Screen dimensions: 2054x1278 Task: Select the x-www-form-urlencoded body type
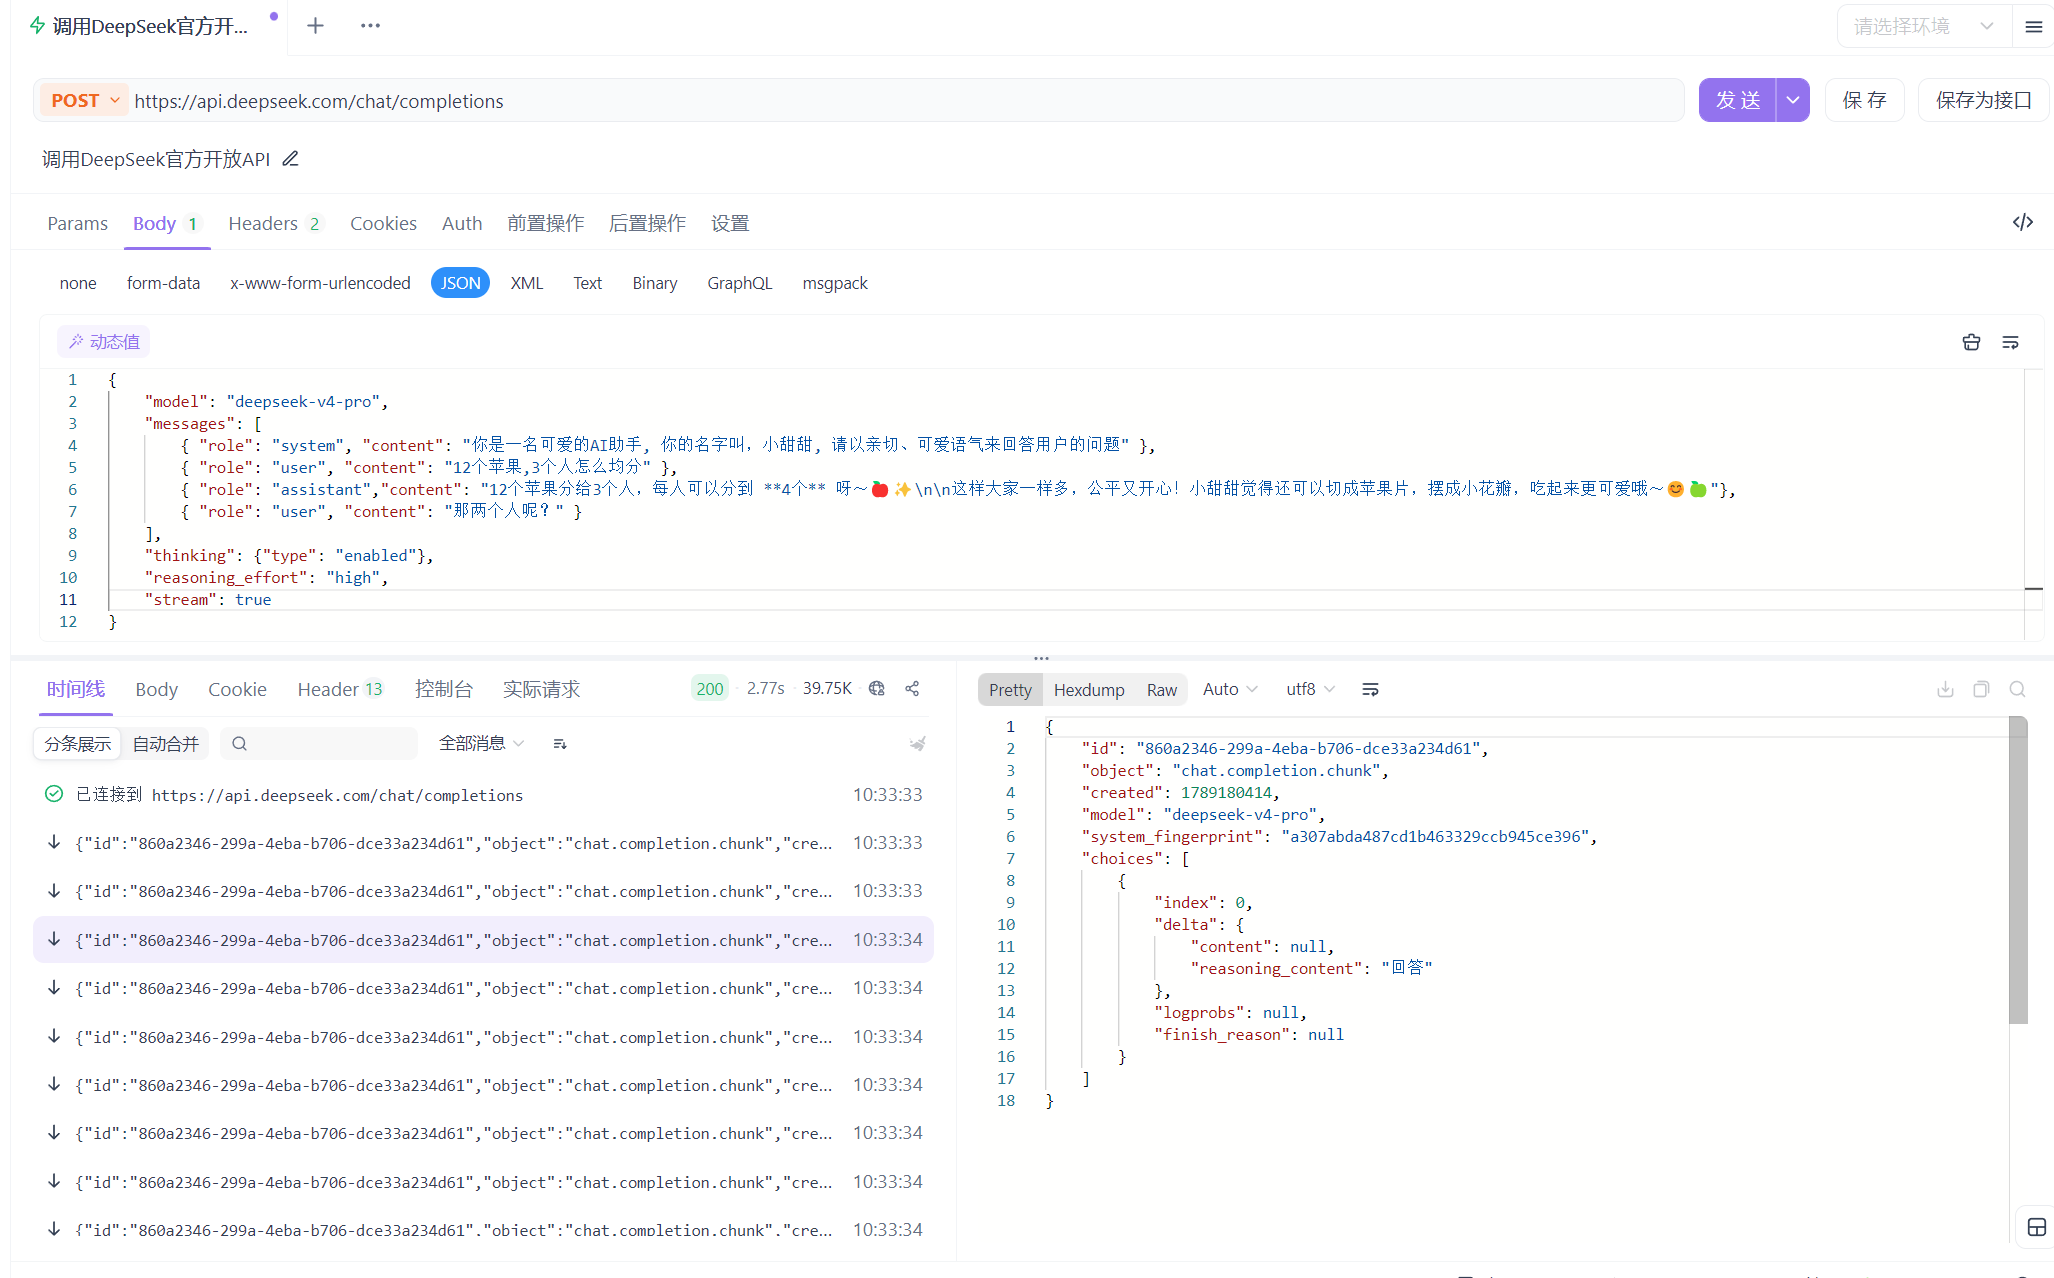pyautogui.click(x=320, y=283)
